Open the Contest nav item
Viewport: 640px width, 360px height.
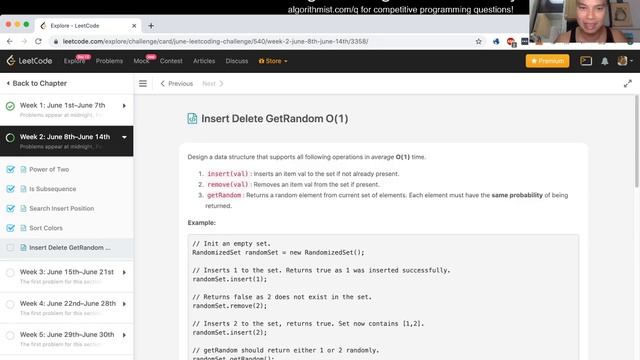point(171,61)
